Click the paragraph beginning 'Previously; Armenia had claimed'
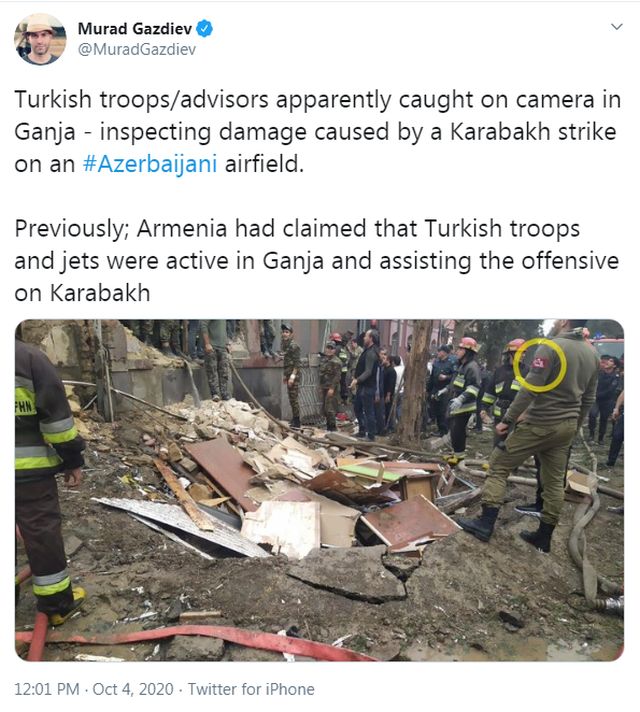This screenshot has width=640, height=712. (317, 261)
